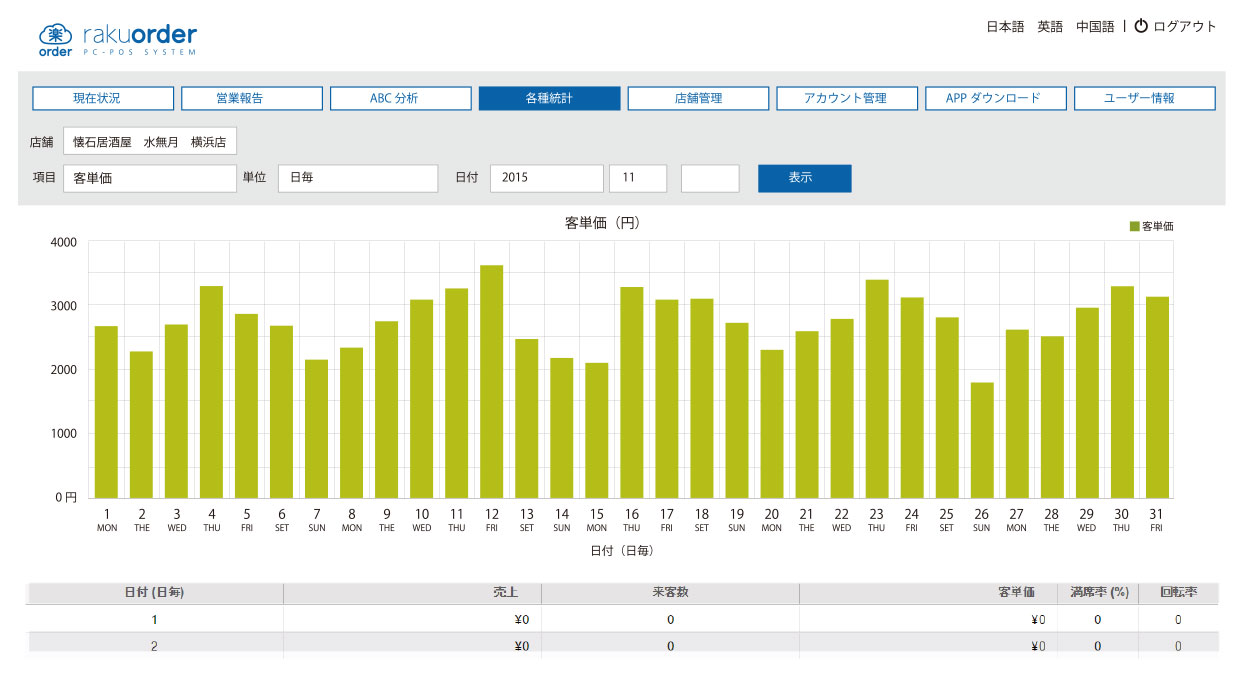Click the 満席率 (%) column header
The image size is (1246, 674).
1098,592
